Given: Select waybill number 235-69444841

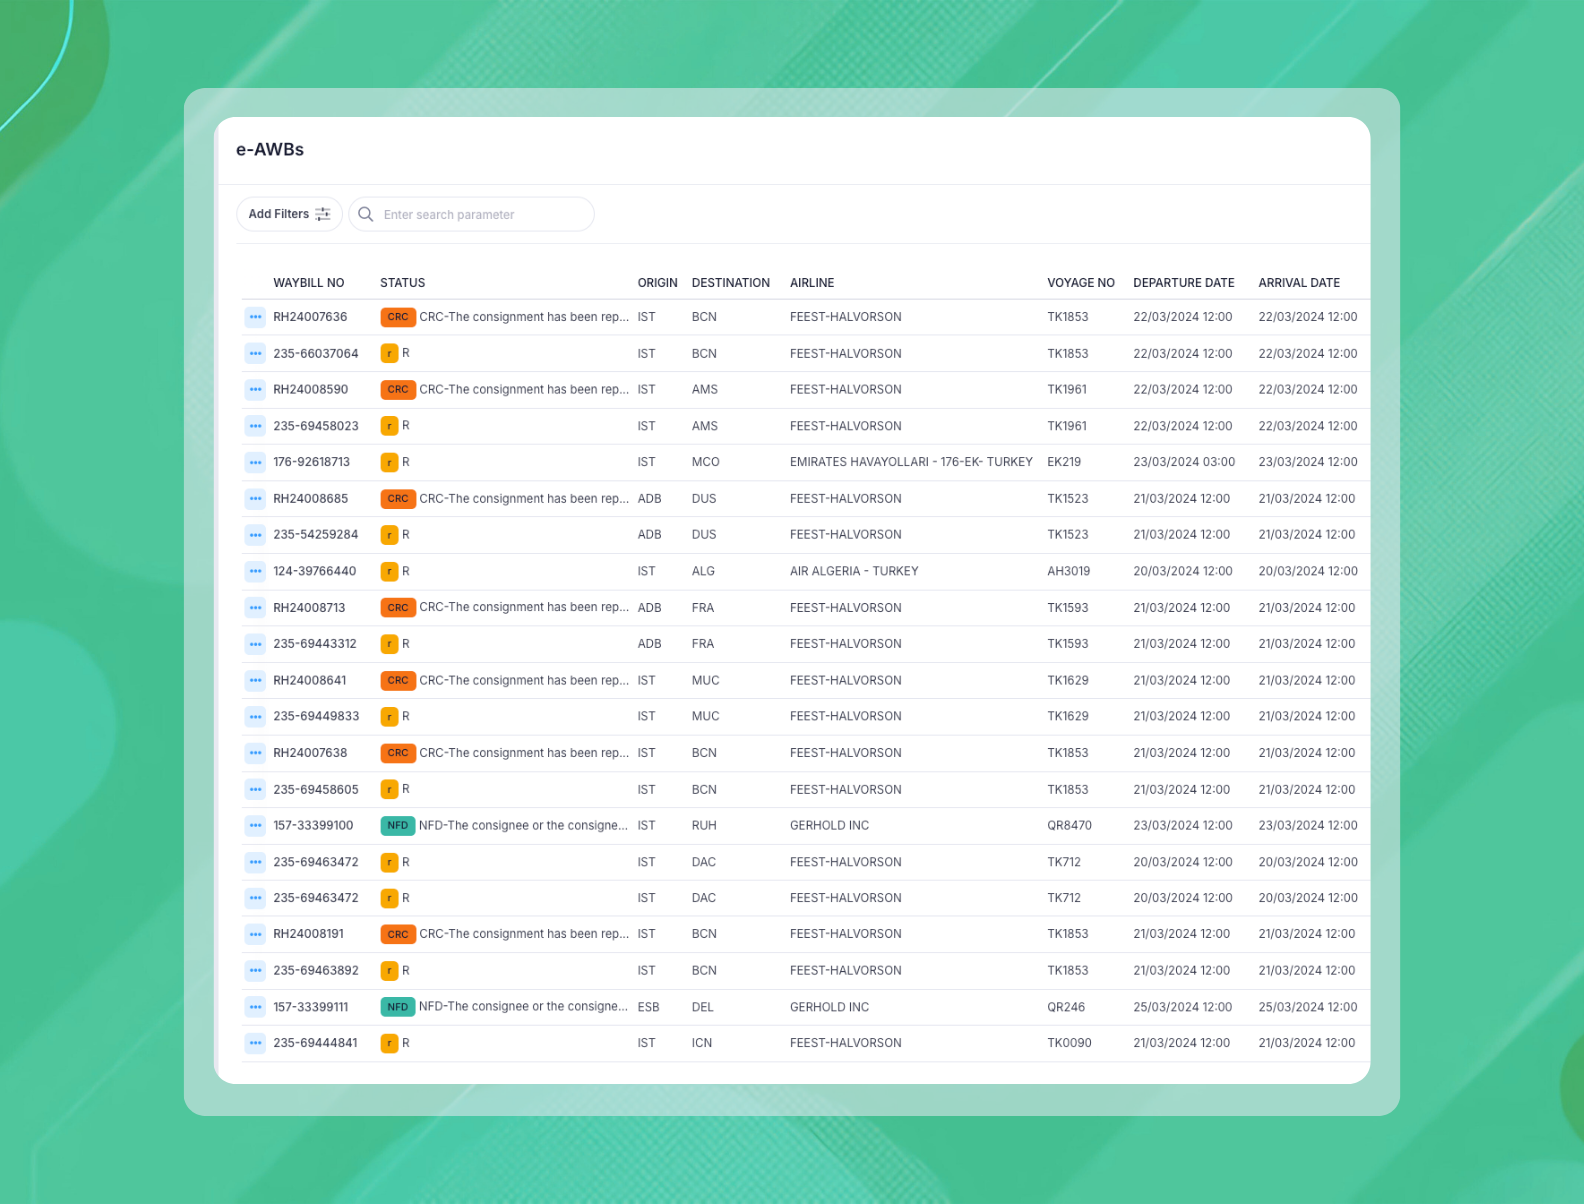Looking at the screenshot, I should [315, 1043].
